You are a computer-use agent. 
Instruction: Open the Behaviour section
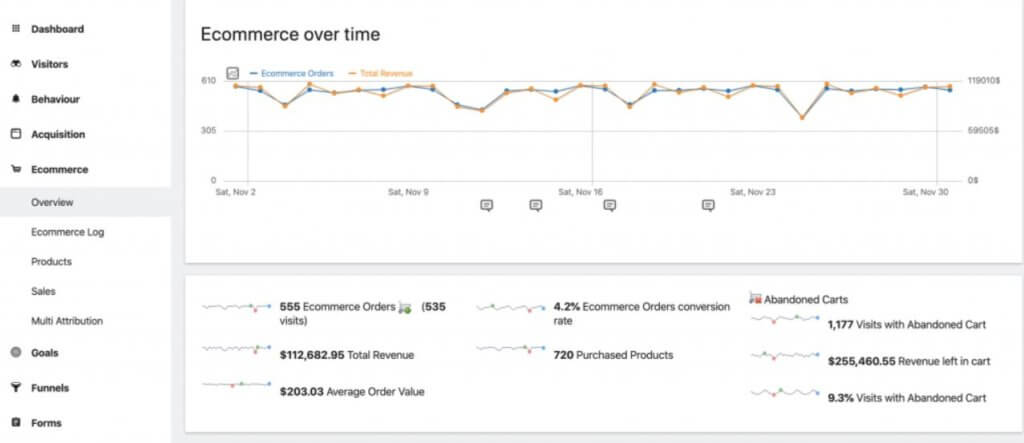click(56, 99)
